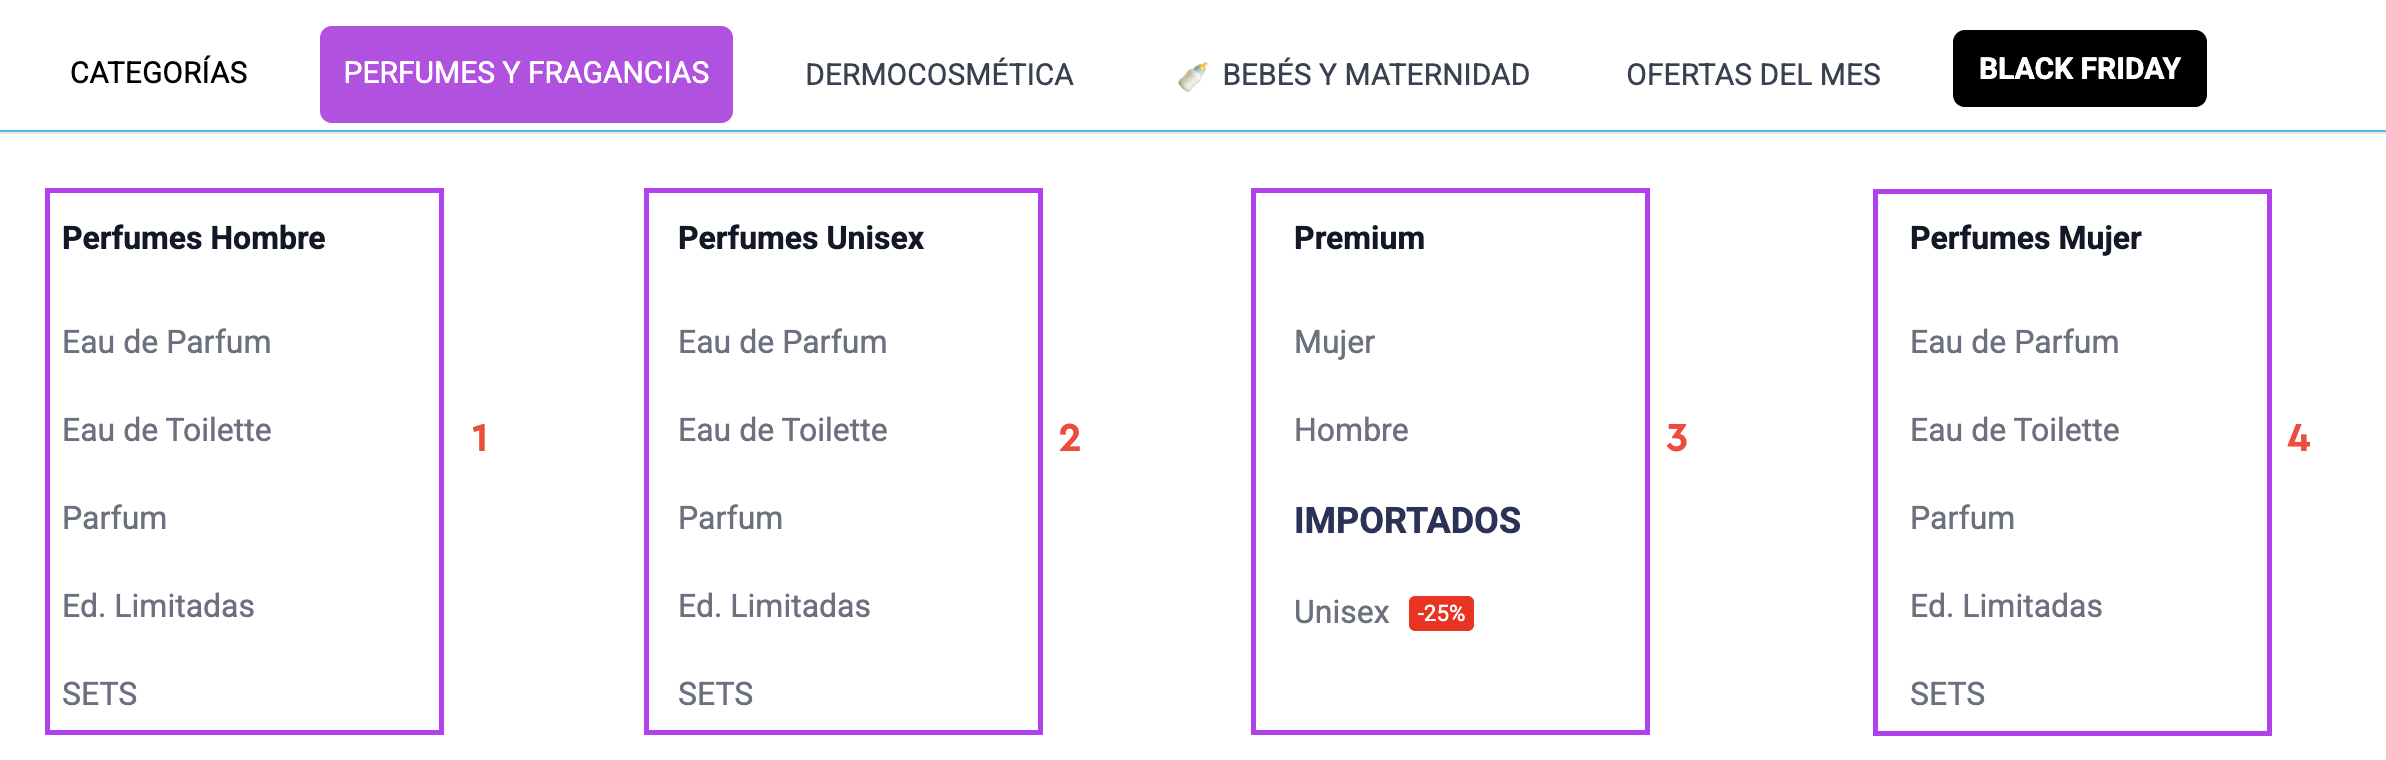Viewport: 2386px width, 760px height.
Task: Open SETS under Perfumes Mujer
Action: 1947,694
